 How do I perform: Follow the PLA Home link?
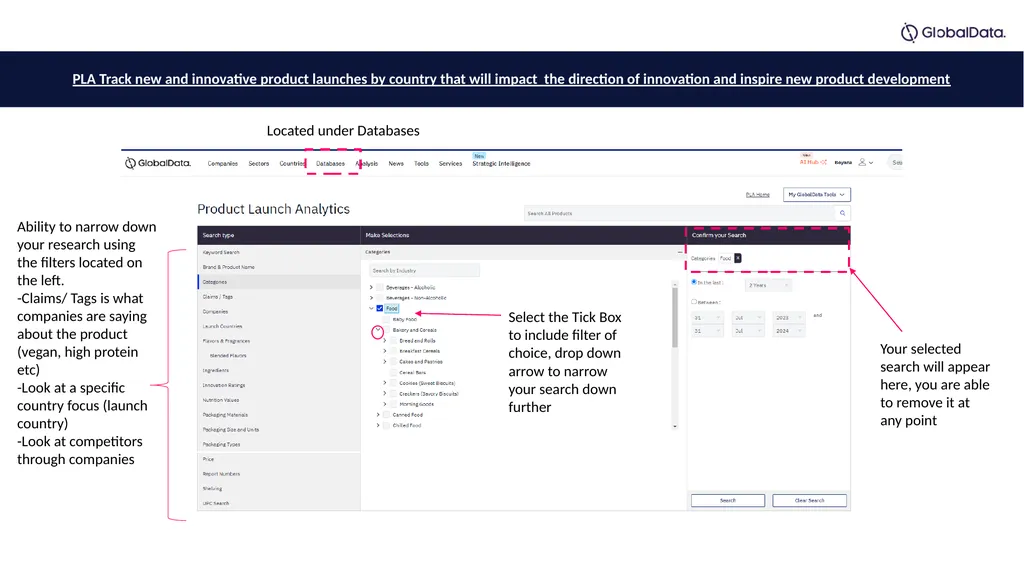pos(758,195)
